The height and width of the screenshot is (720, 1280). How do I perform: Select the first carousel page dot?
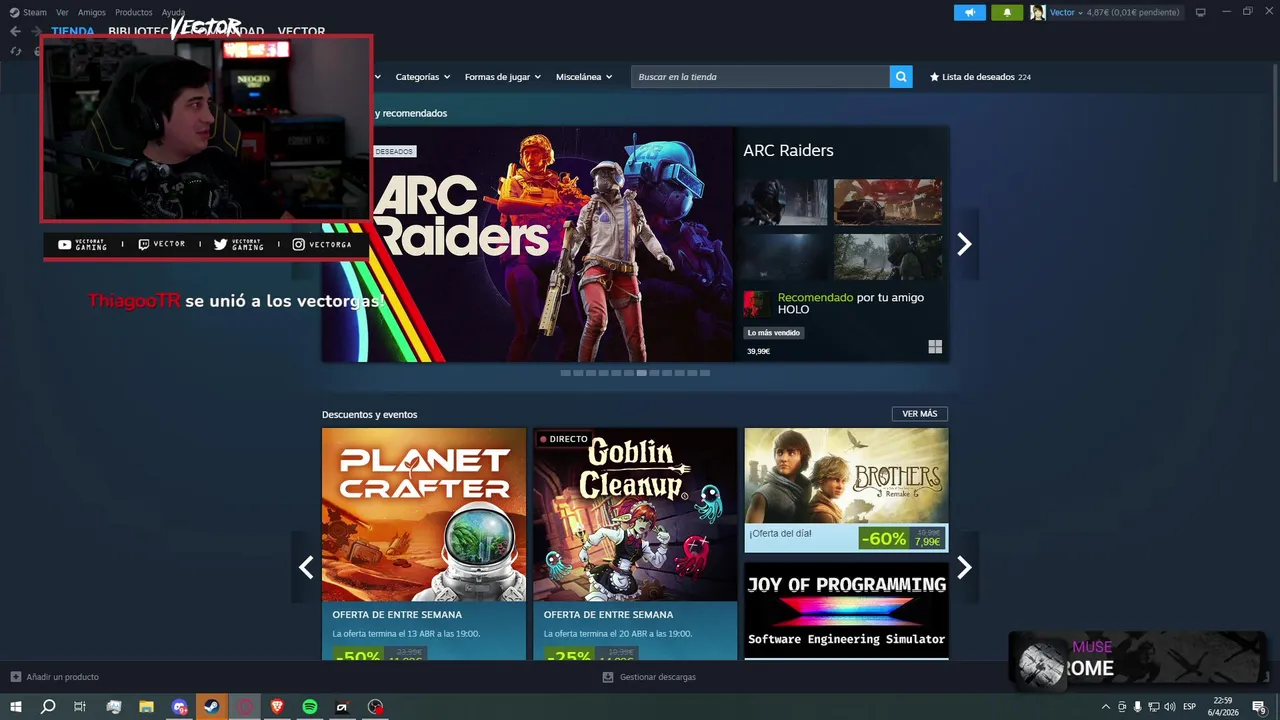tap(566, 373)
